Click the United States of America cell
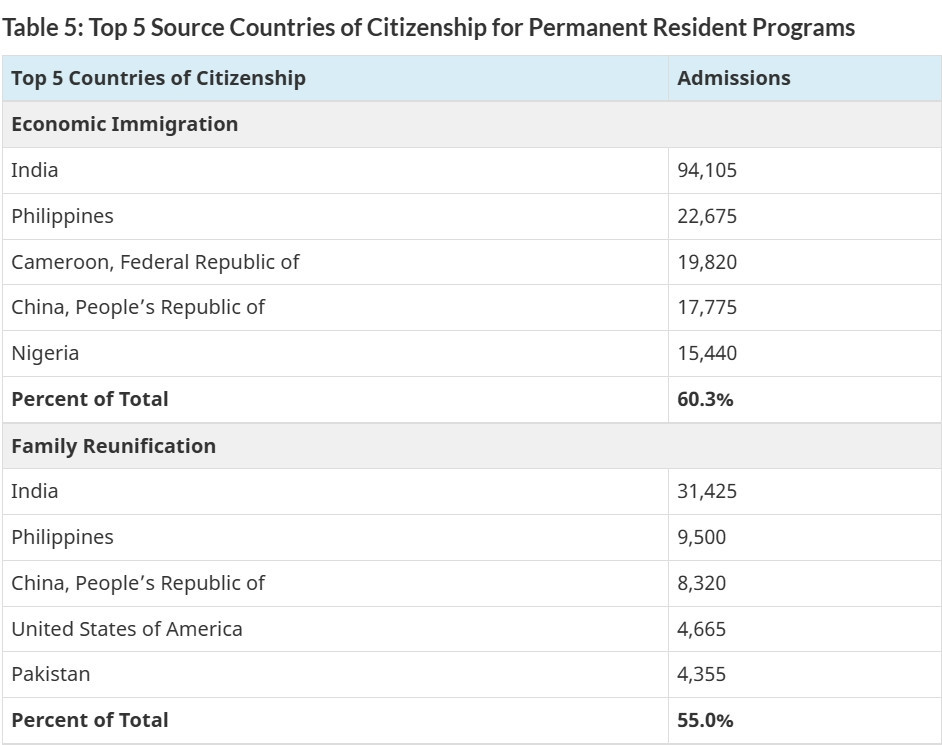Image resolution: width=942 pixels, height=745 pixels. (x=127, y=629)
